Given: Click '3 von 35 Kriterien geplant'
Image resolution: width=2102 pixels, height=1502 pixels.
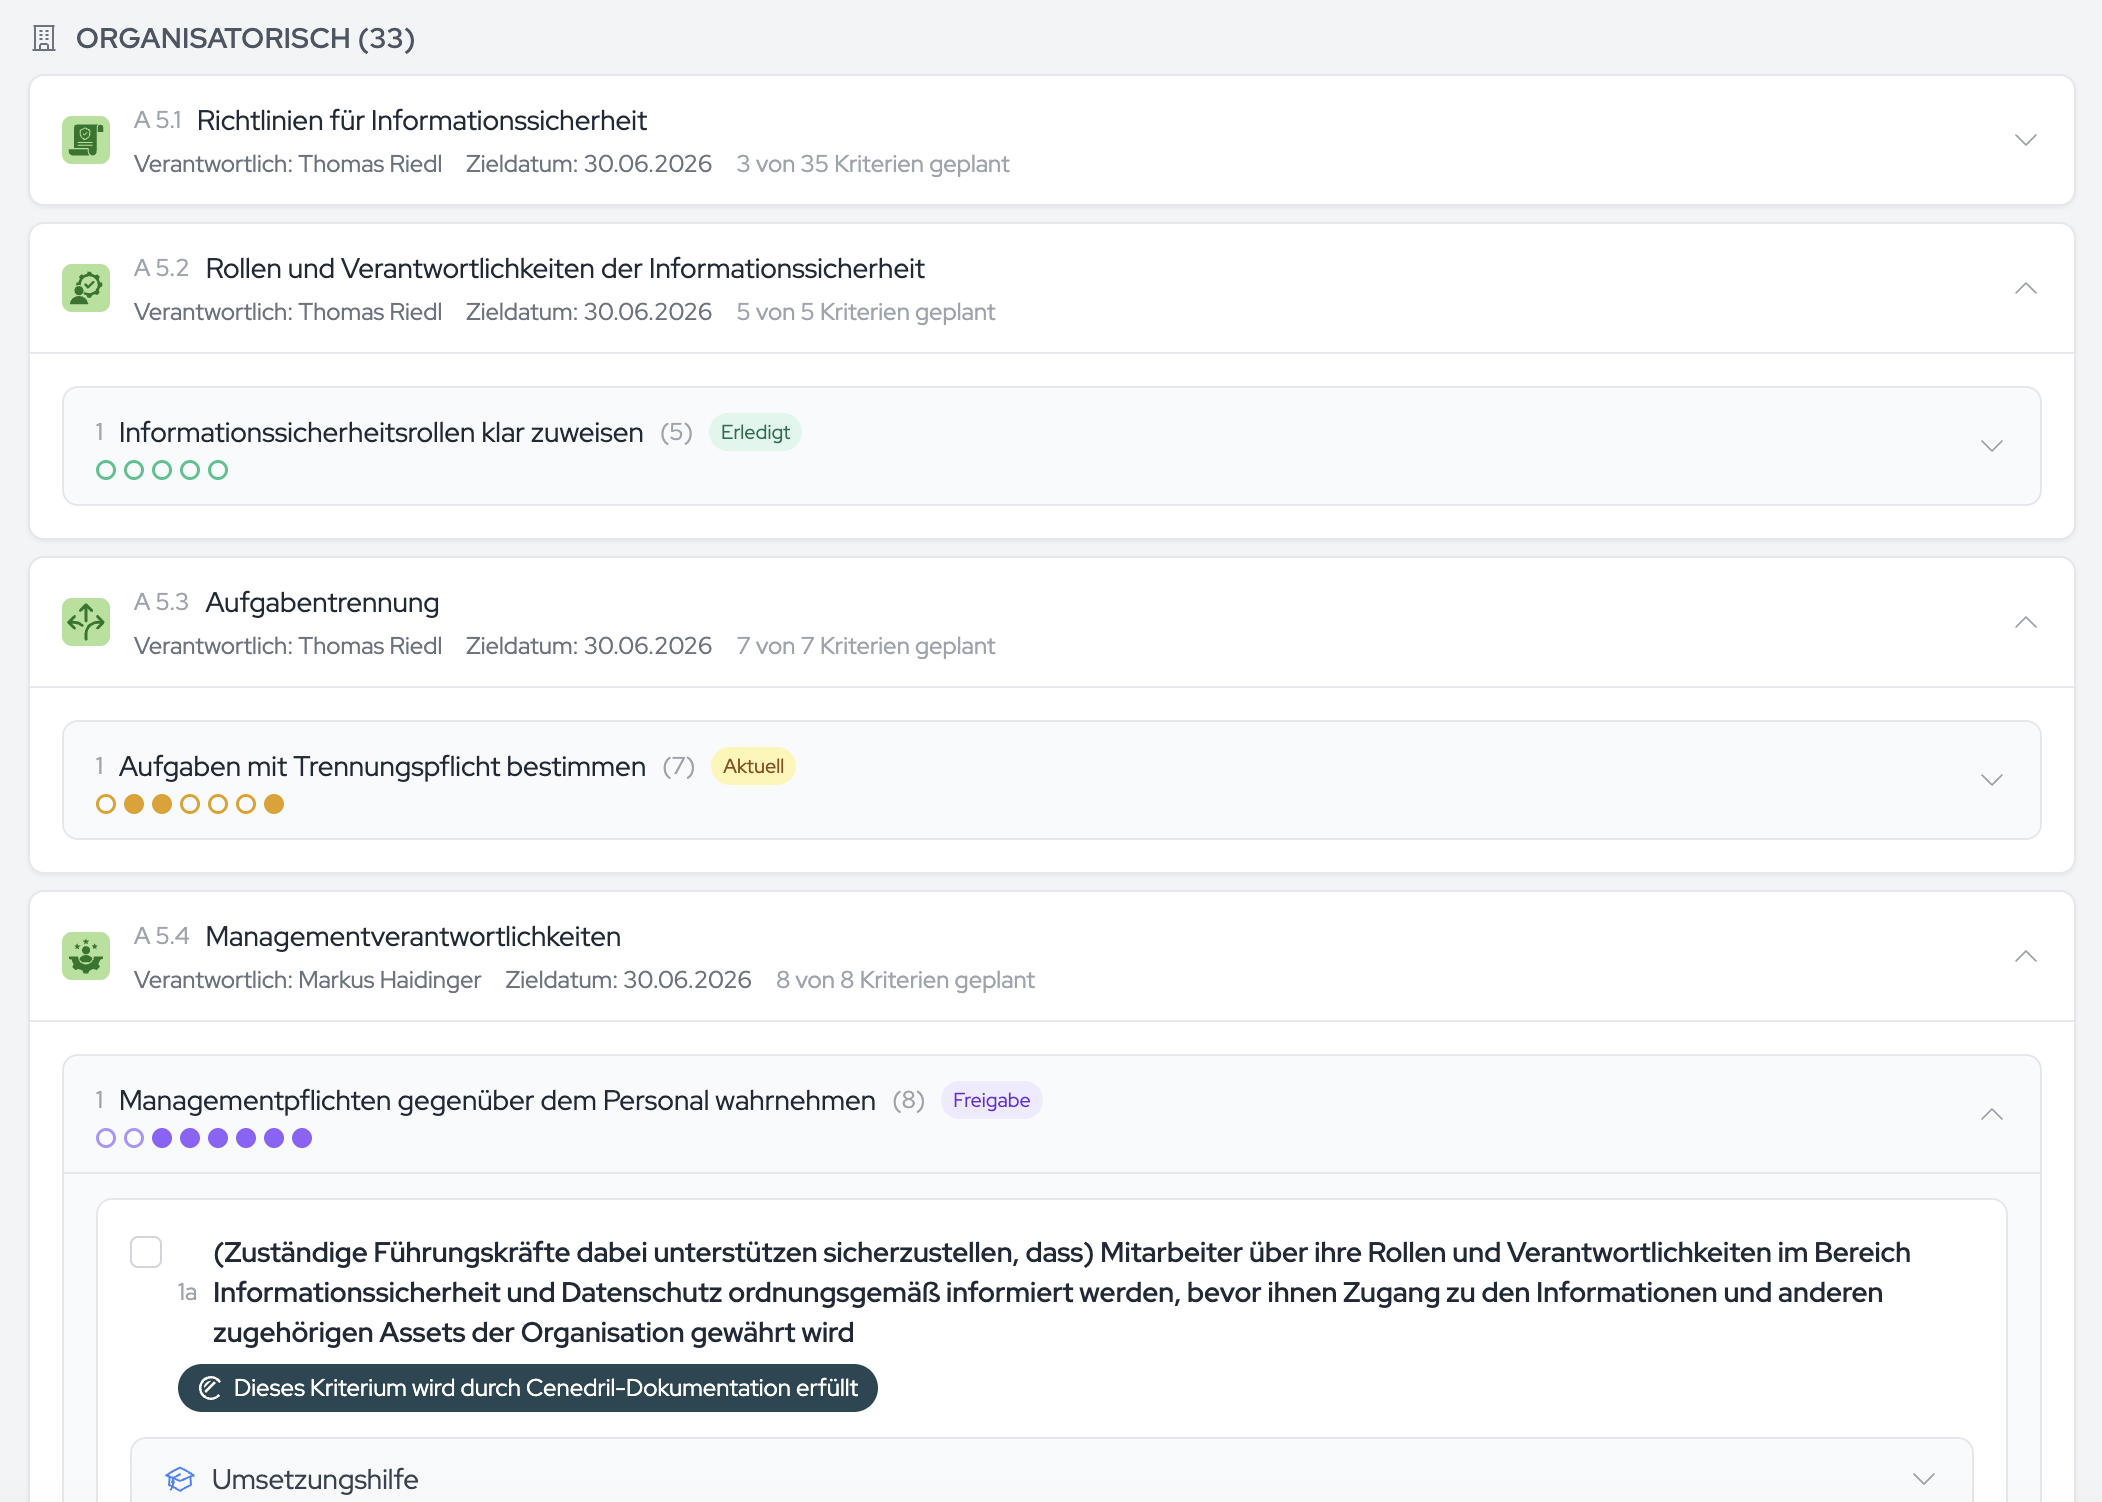Looking at the screenshot, I should [x=873, y=164].
